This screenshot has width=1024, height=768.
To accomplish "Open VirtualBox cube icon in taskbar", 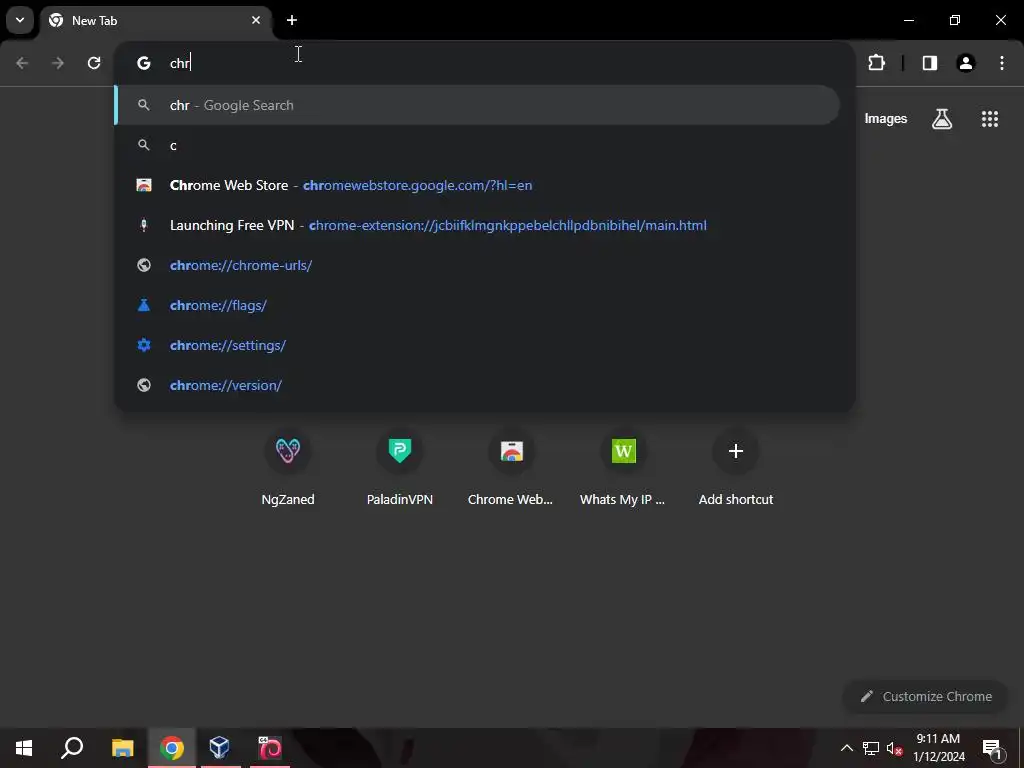I will click(x=220, y=748).
